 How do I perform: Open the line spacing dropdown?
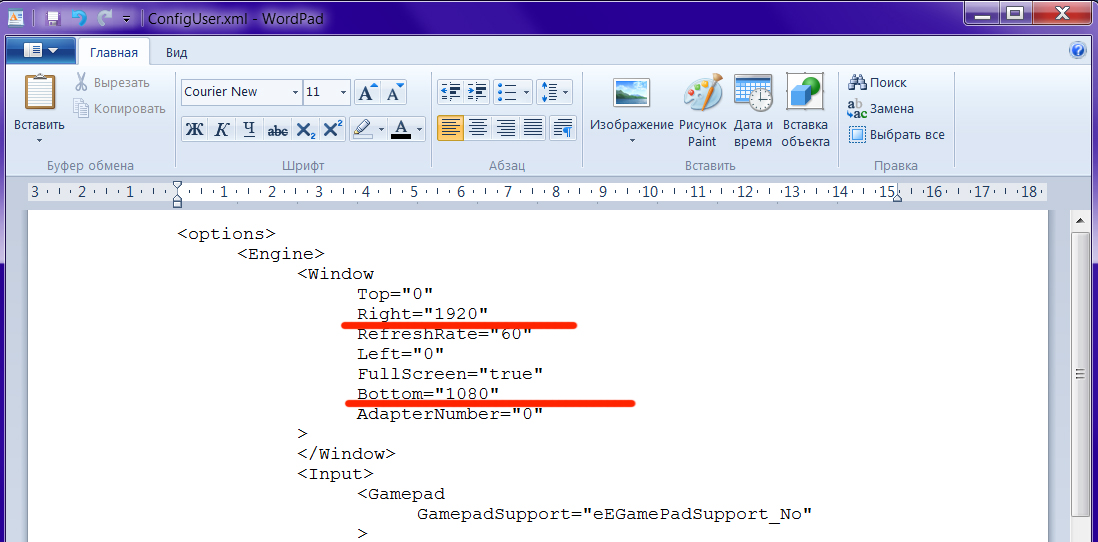[555, 92]
